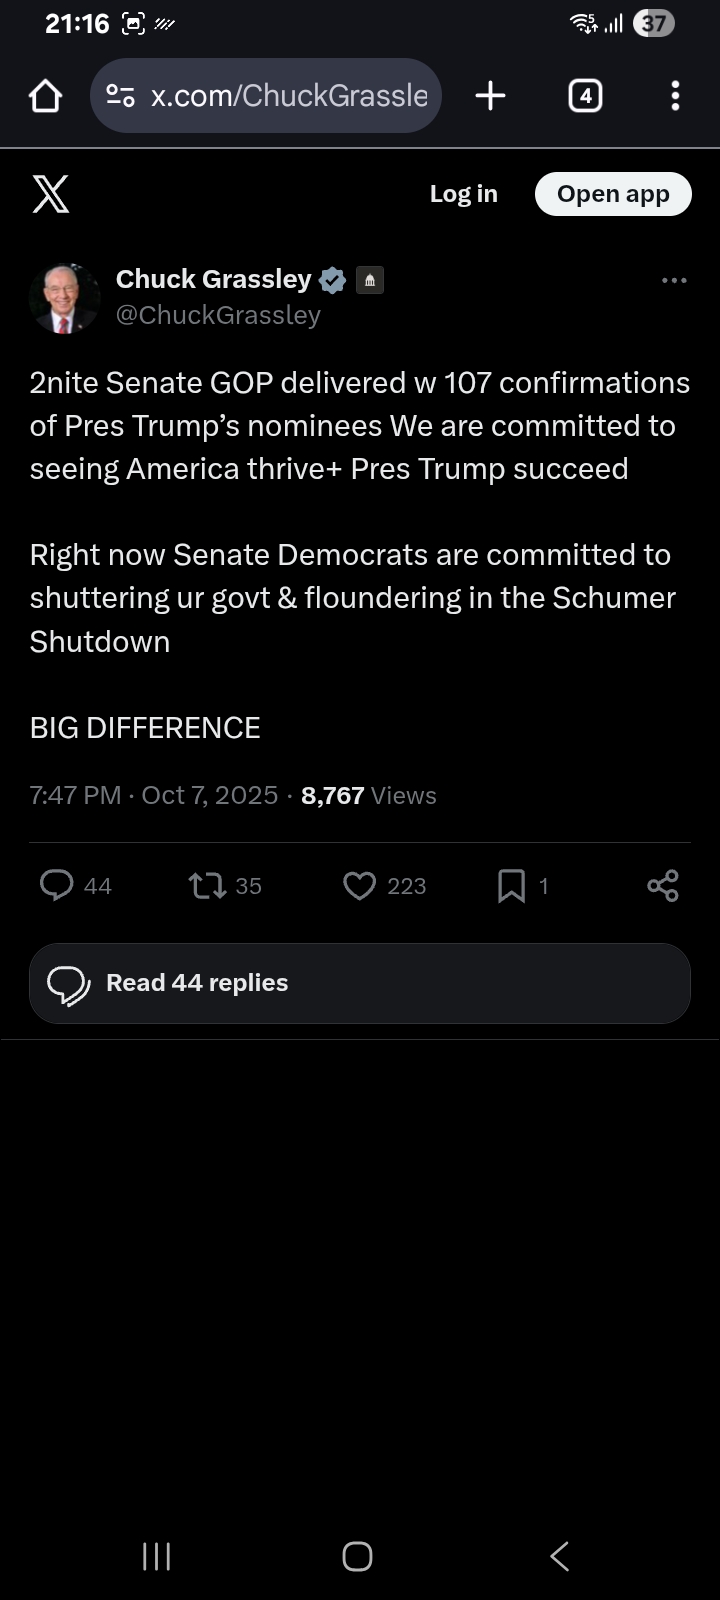Open site info icon in address bar
Image resolution: width=720 pixels, height=1600 pixels.
pyautogui.click(x=120, y=96)
